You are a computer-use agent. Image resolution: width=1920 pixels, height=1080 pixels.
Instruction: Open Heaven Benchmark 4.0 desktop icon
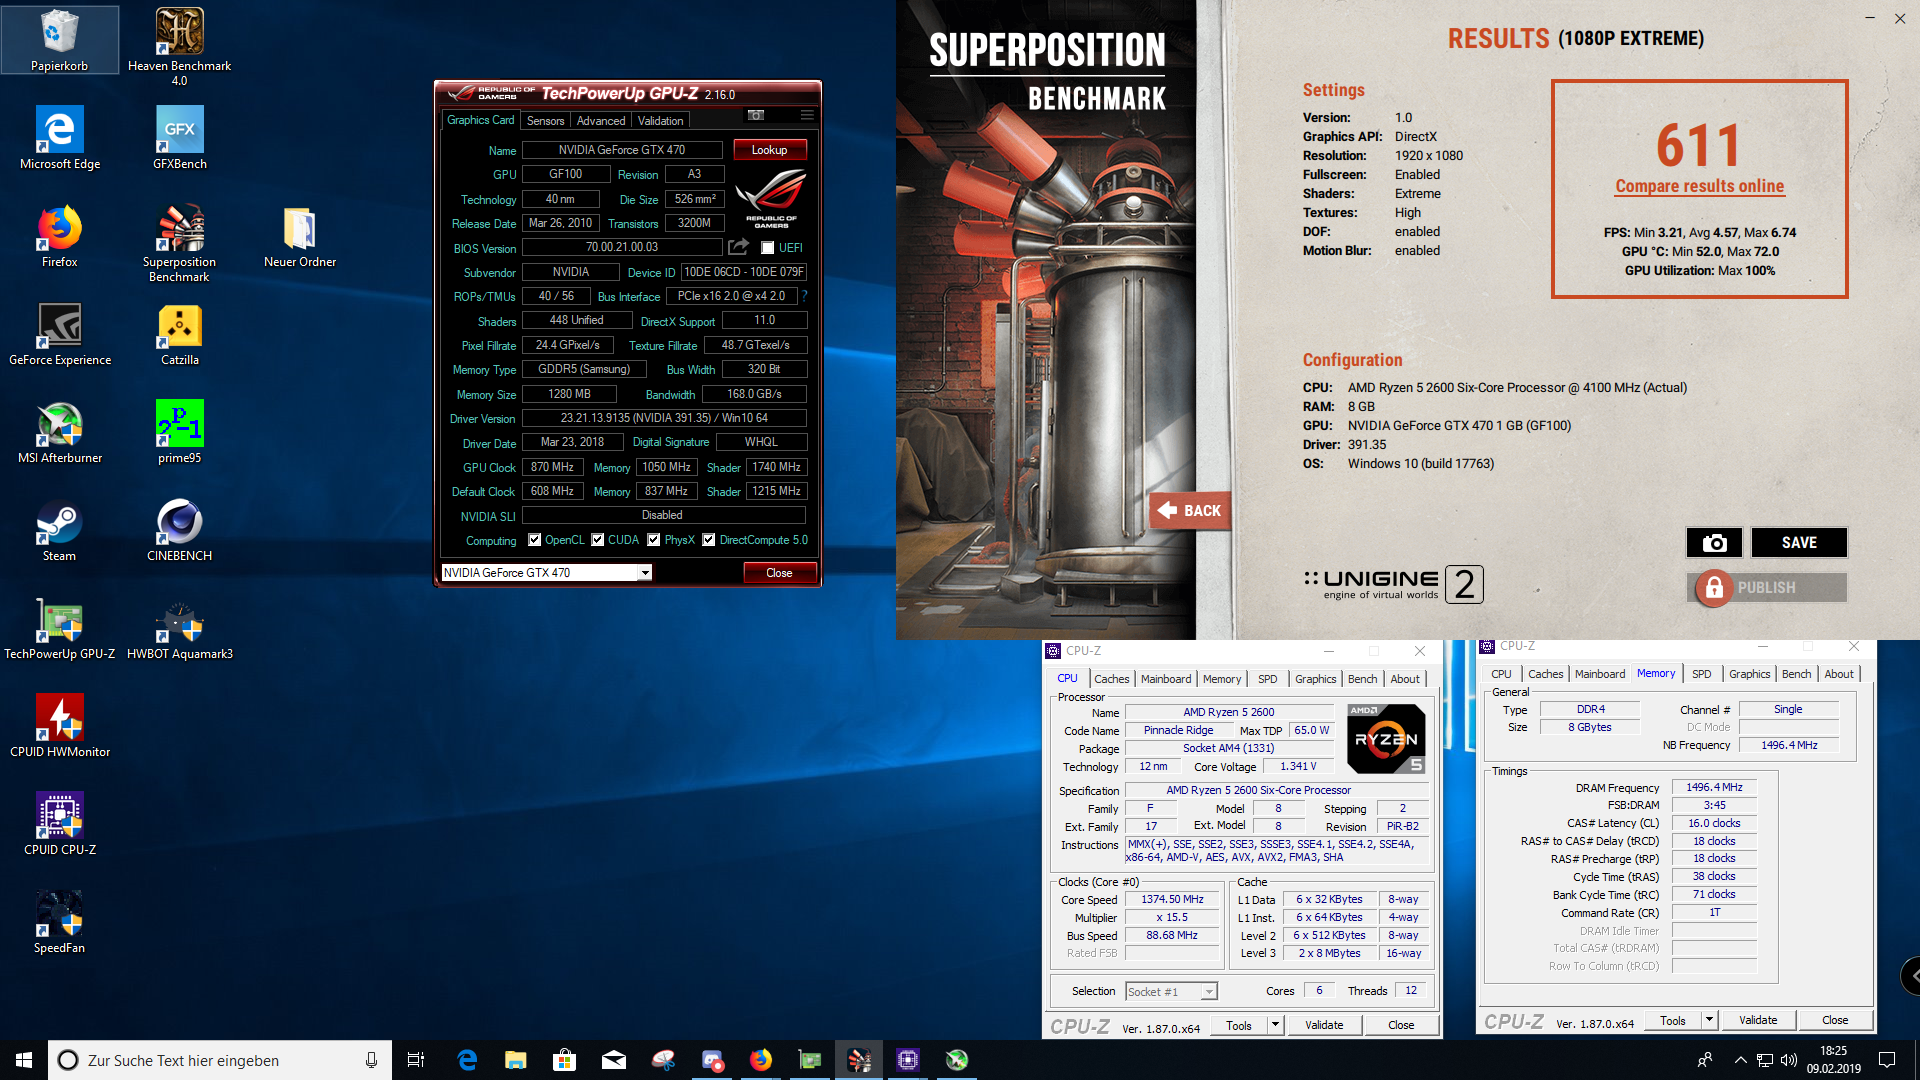(x=180, y=46)
